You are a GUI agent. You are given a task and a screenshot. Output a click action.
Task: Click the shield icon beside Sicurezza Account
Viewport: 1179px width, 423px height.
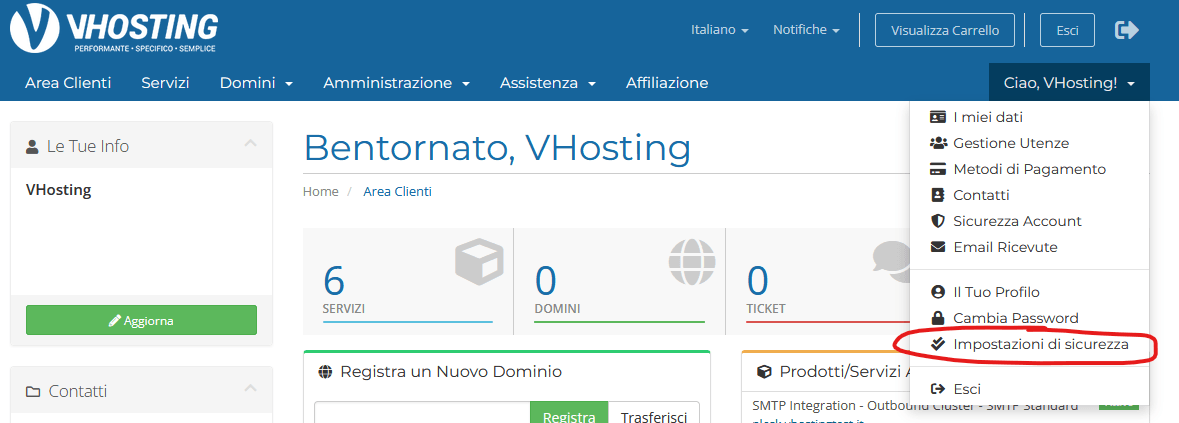click(937, 221)
